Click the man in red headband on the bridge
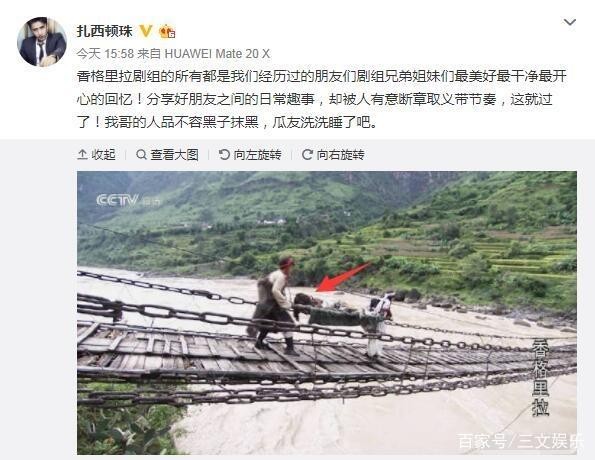Viewport: 595px width, 460px height. pyautogui.click(x=272, y=304)
